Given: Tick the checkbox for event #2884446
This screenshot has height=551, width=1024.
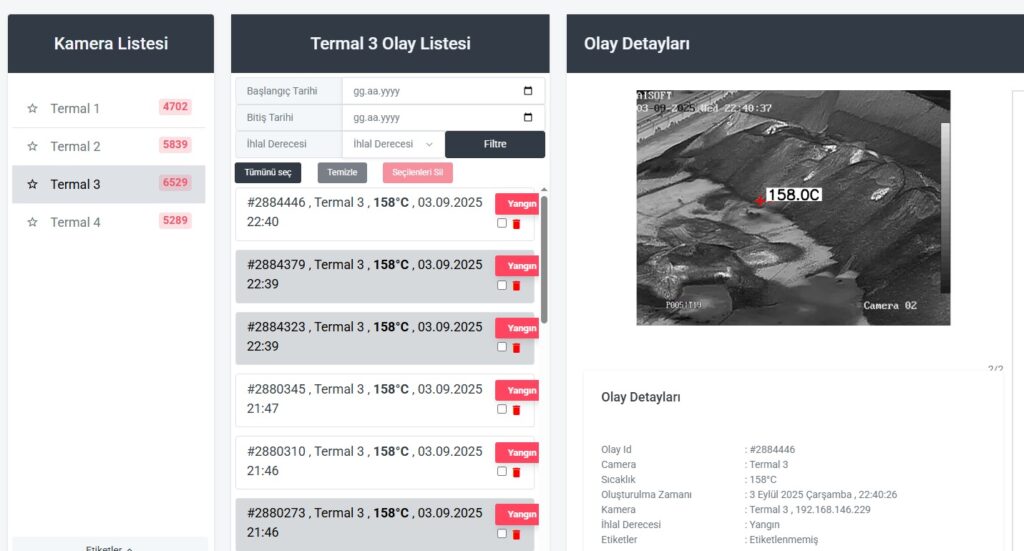Looking at the screenshot, I should tap(502, 224).
